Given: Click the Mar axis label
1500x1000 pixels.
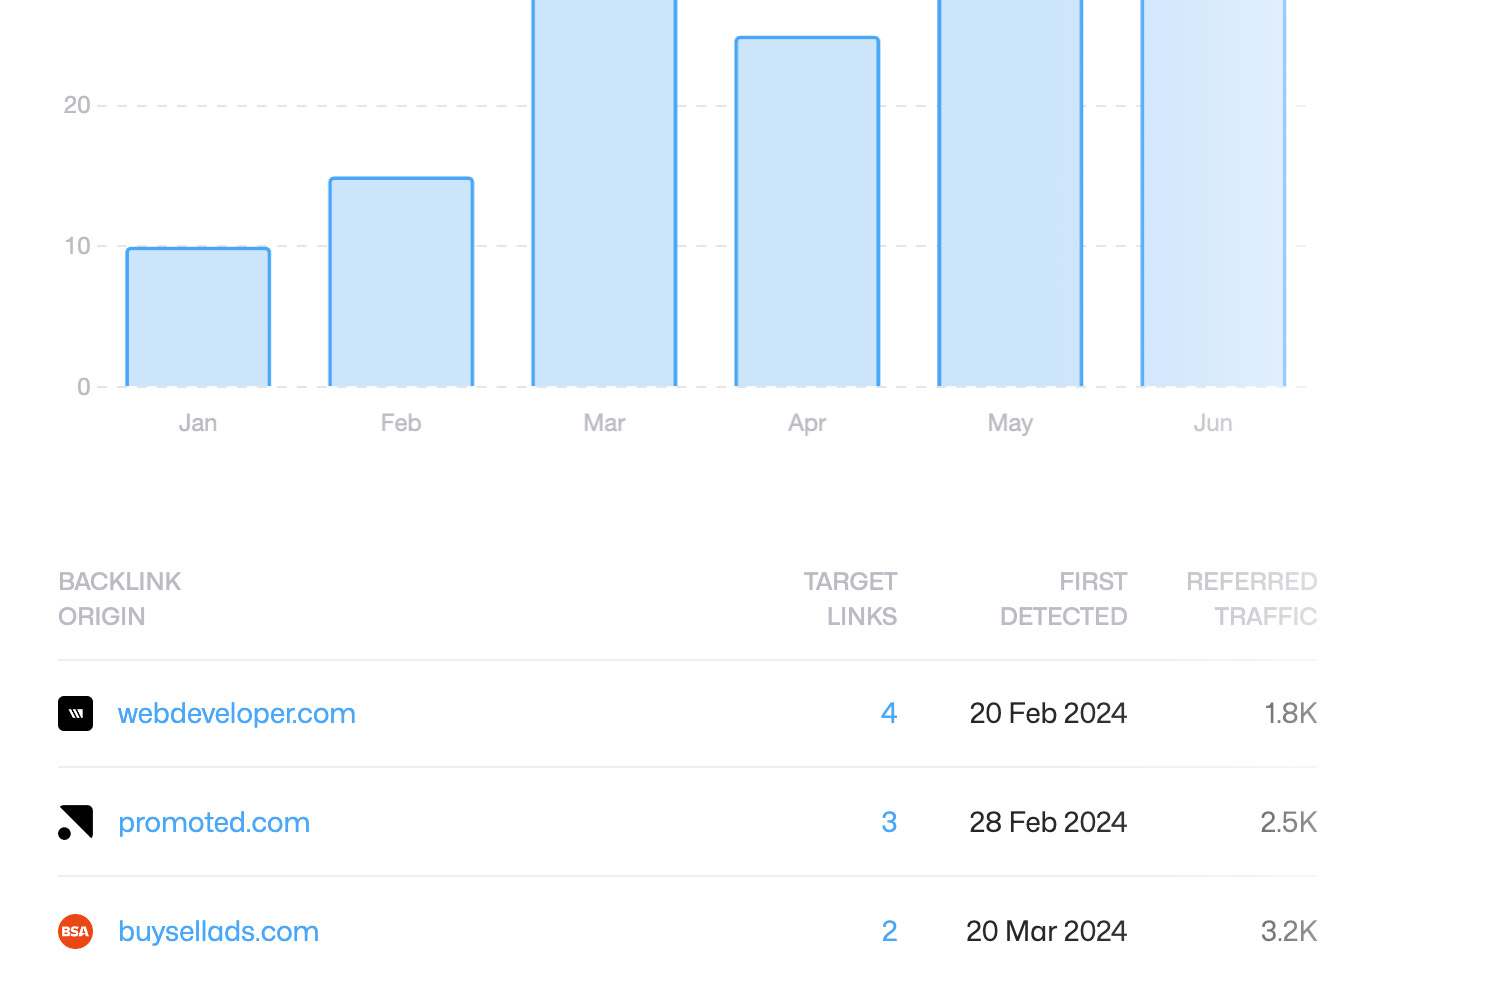Looking at the screenshot, I should click(604, 423).
